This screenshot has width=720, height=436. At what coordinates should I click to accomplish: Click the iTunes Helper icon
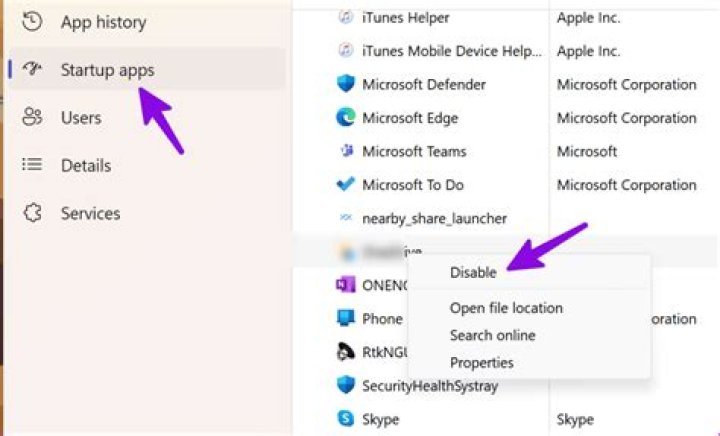346,17
